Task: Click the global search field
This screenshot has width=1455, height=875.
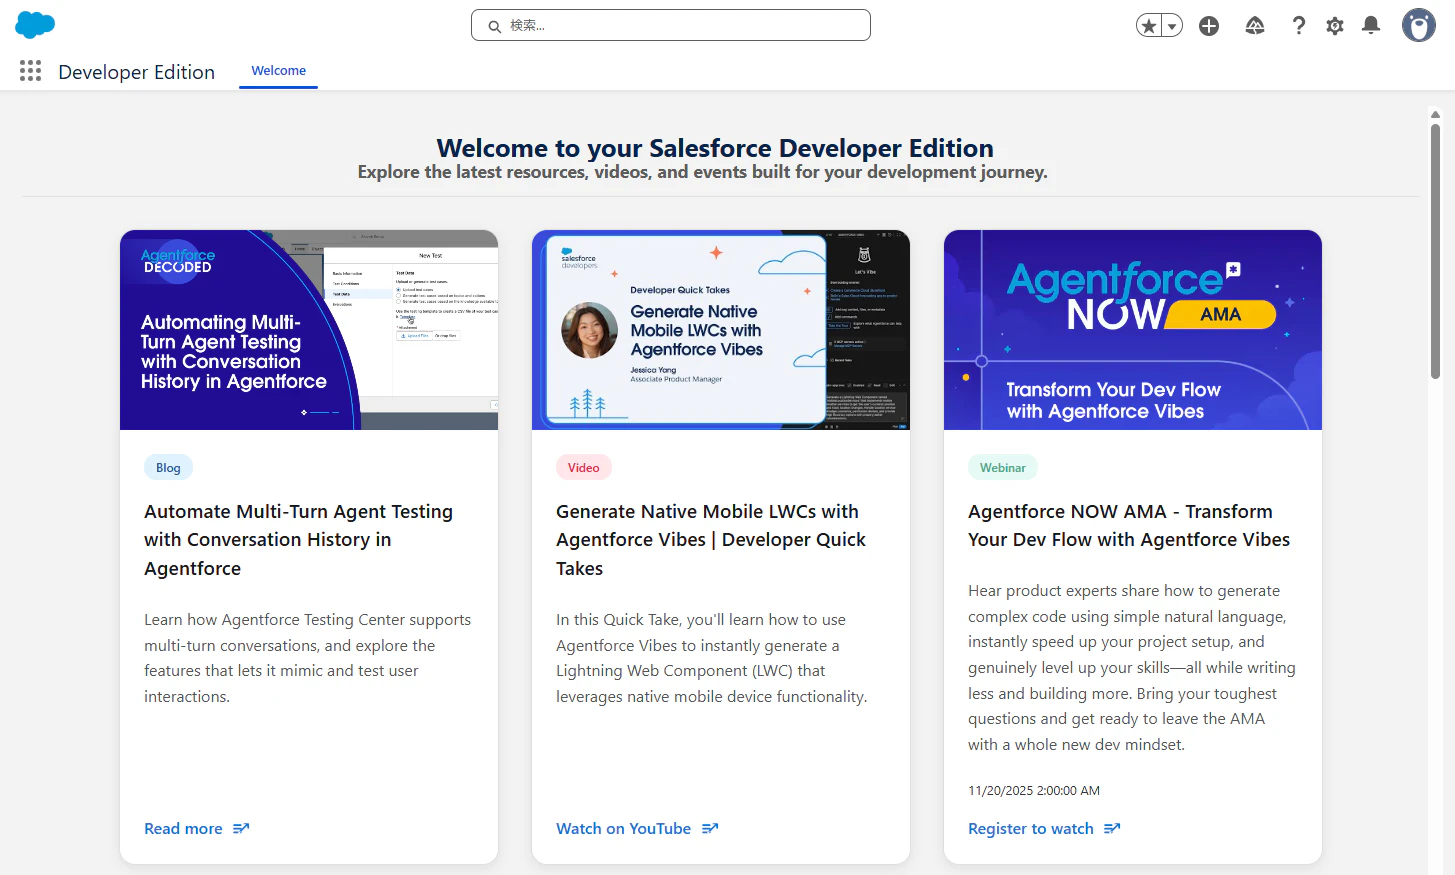Action: 671,25
